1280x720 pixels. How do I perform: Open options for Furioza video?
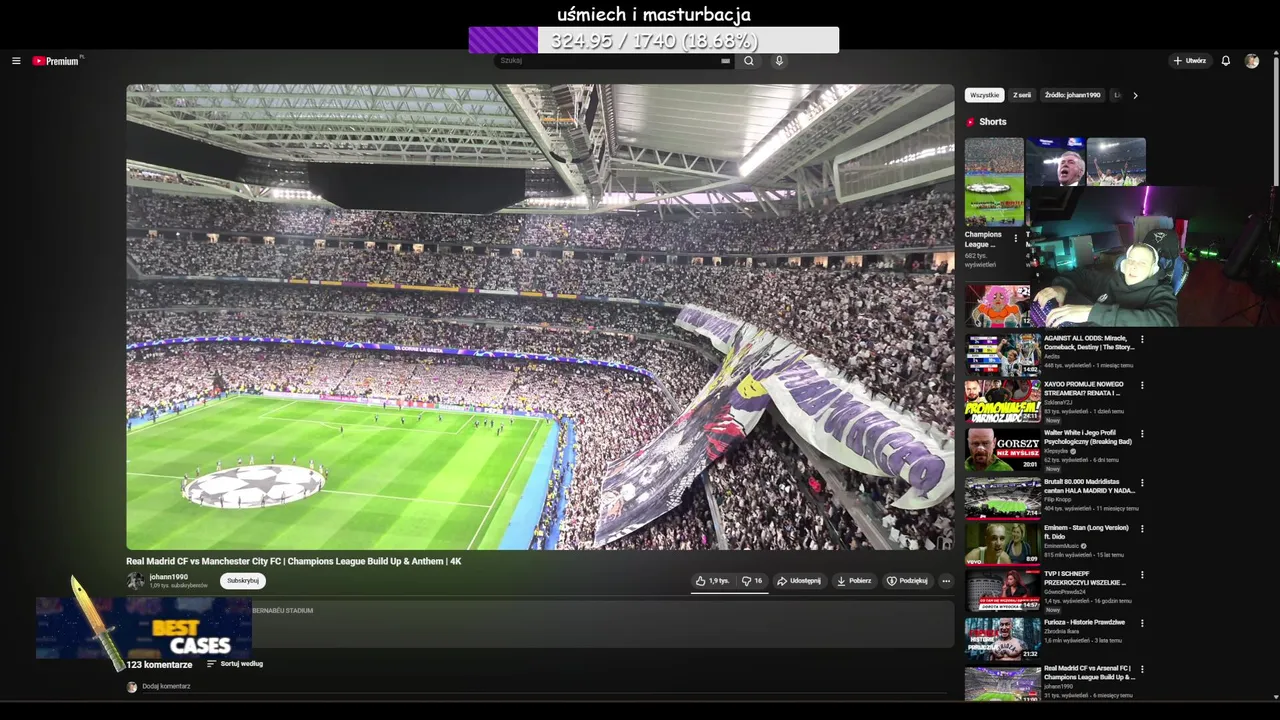[1142, 622]
